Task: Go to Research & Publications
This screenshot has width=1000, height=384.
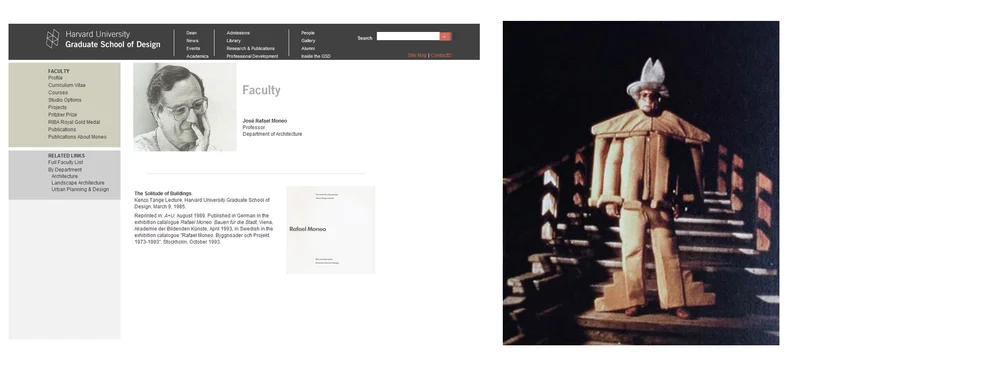Action: click(251, 48)
